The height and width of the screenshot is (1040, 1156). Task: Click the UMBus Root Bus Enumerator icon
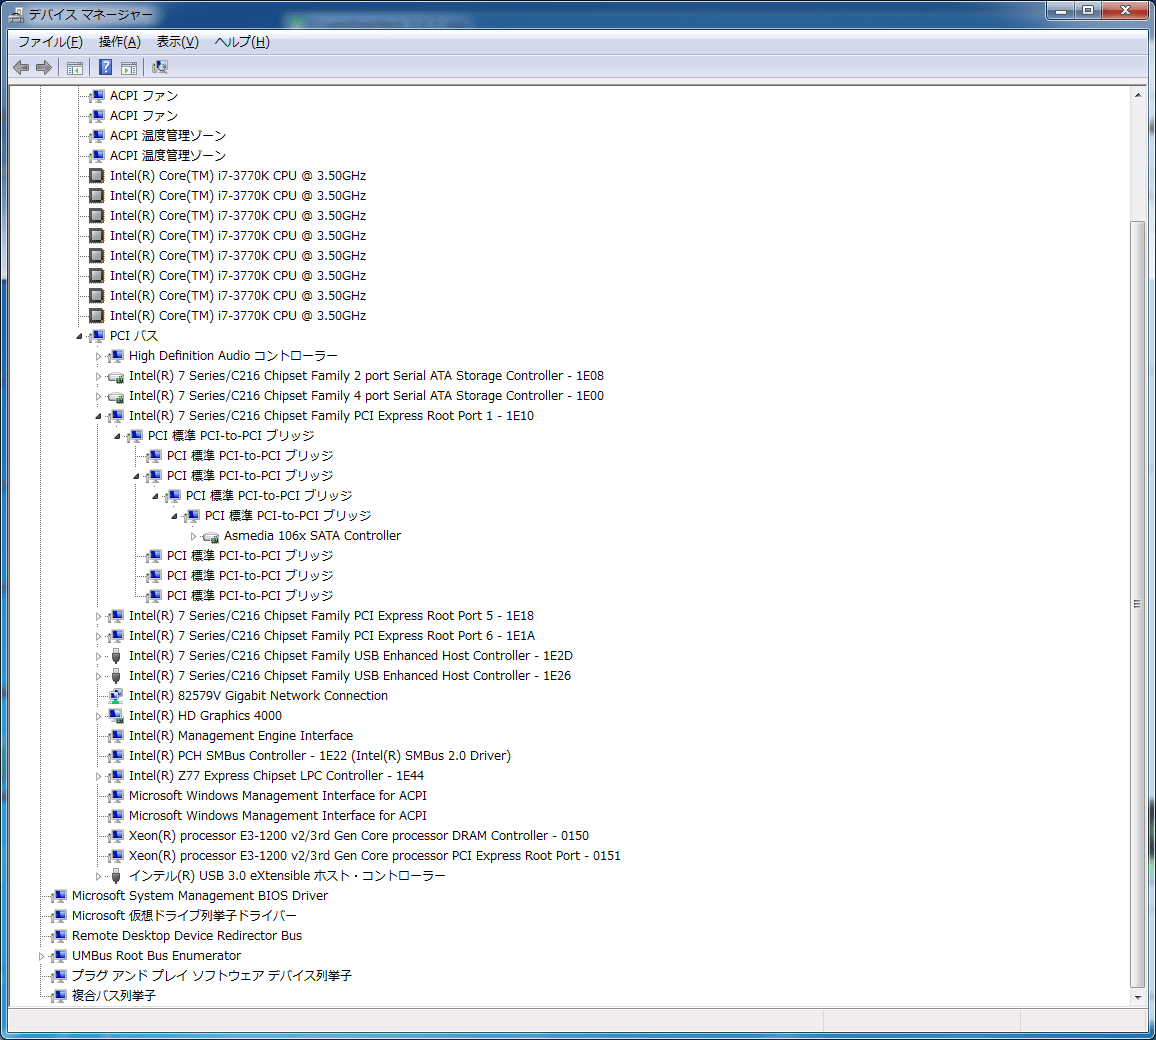[x=59, y=956]
